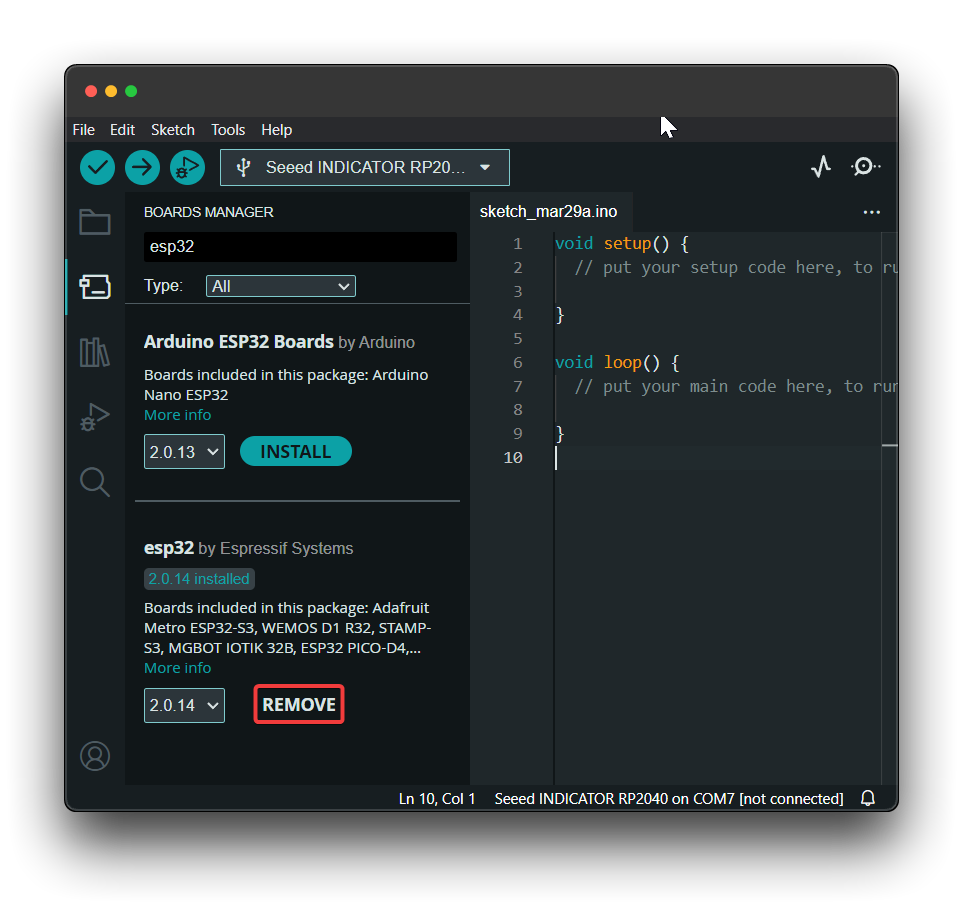Open the editor tab three-dots menu
This screenshot has height=908, width=963.
click(x=871, y=212)
